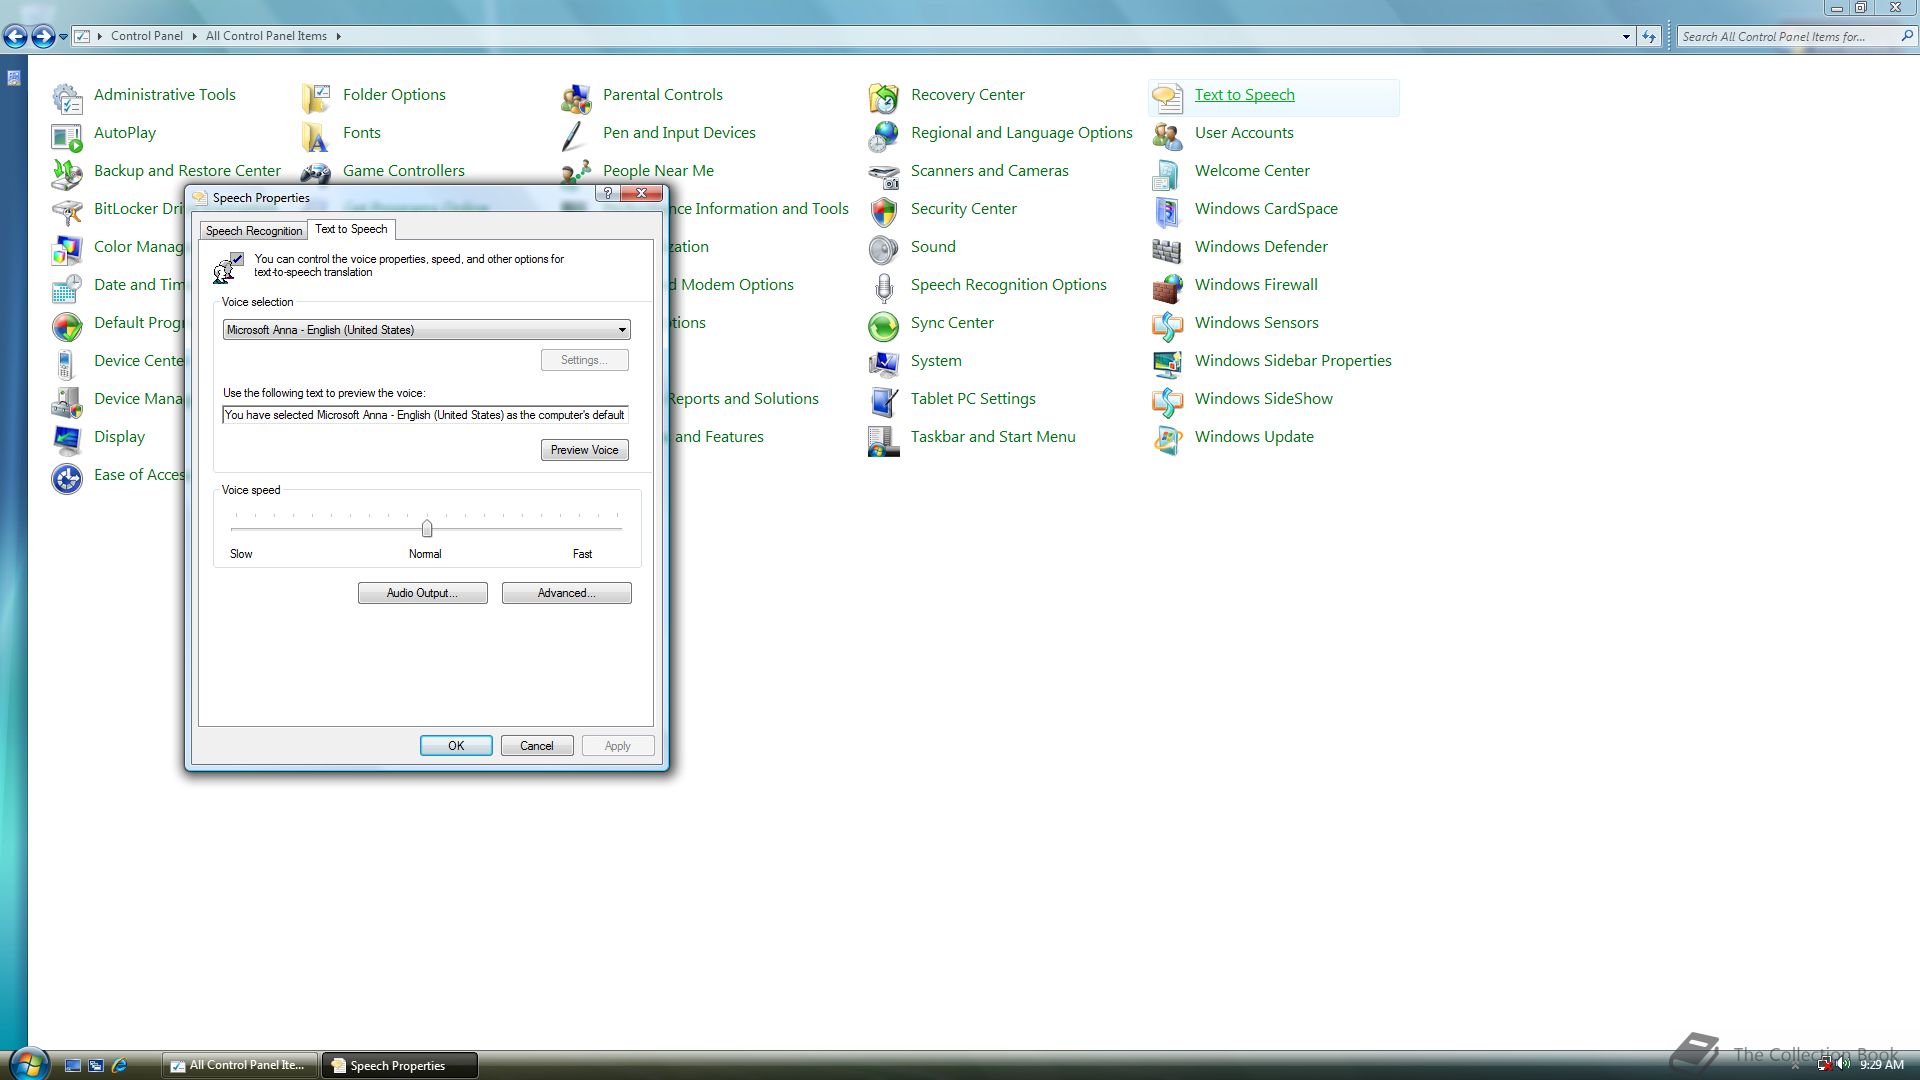The image size is (1920, 1080).
Task: Click the Speech Recognition Options microphone icon
Action: pos(884,287)
